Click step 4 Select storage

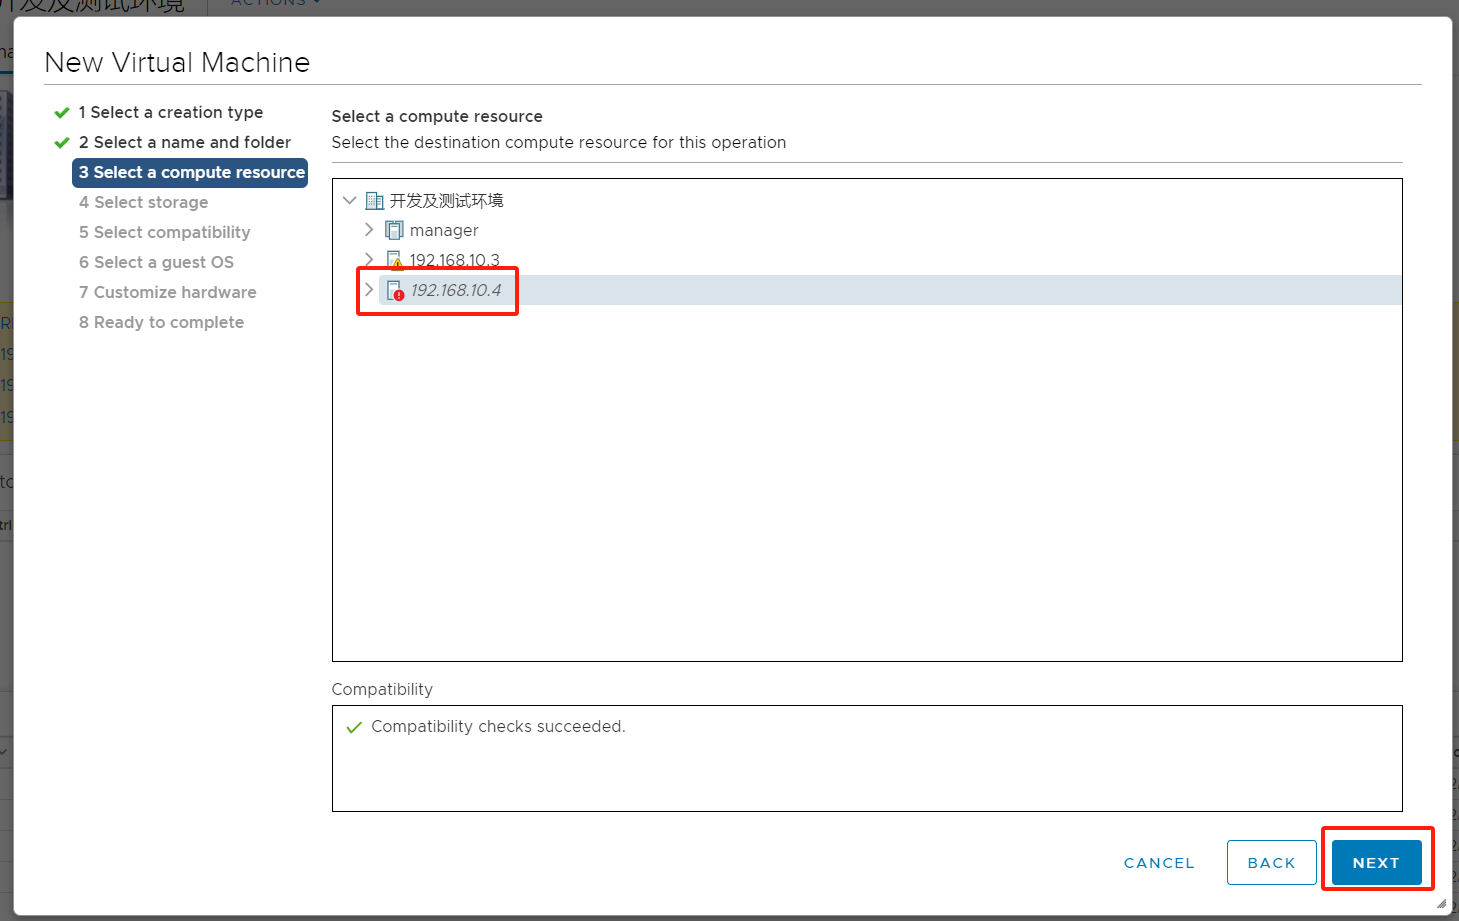[143, 202]
